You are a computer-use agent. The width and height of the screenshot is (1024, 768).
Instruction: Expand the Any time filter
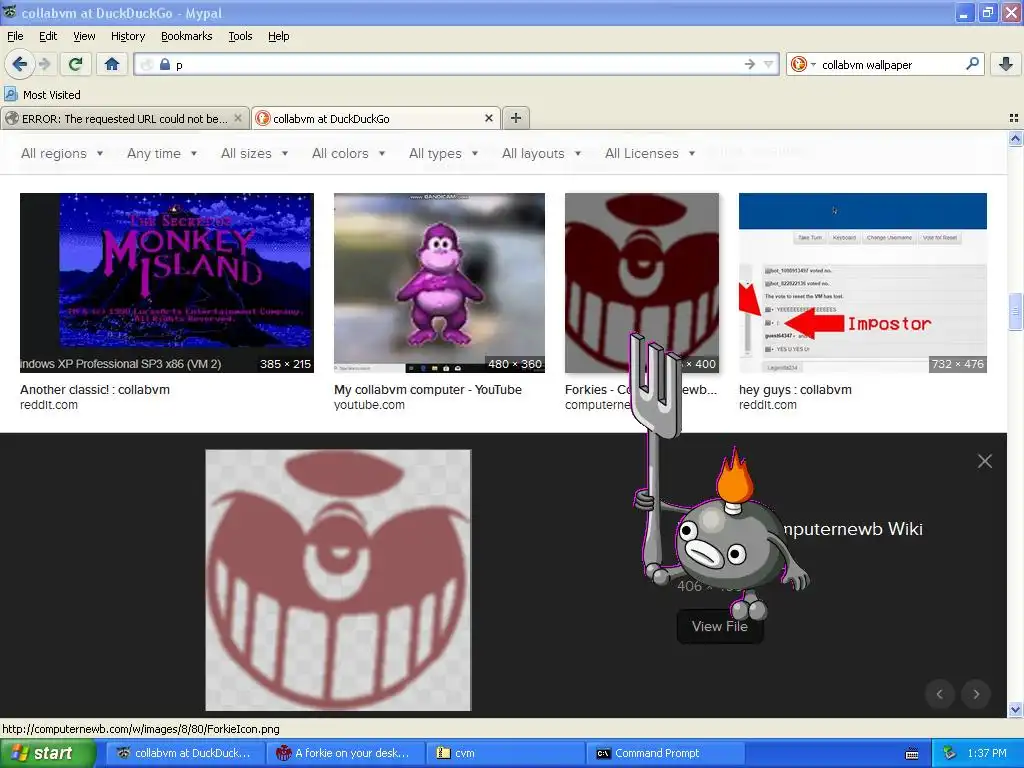[x=162, y=153]
